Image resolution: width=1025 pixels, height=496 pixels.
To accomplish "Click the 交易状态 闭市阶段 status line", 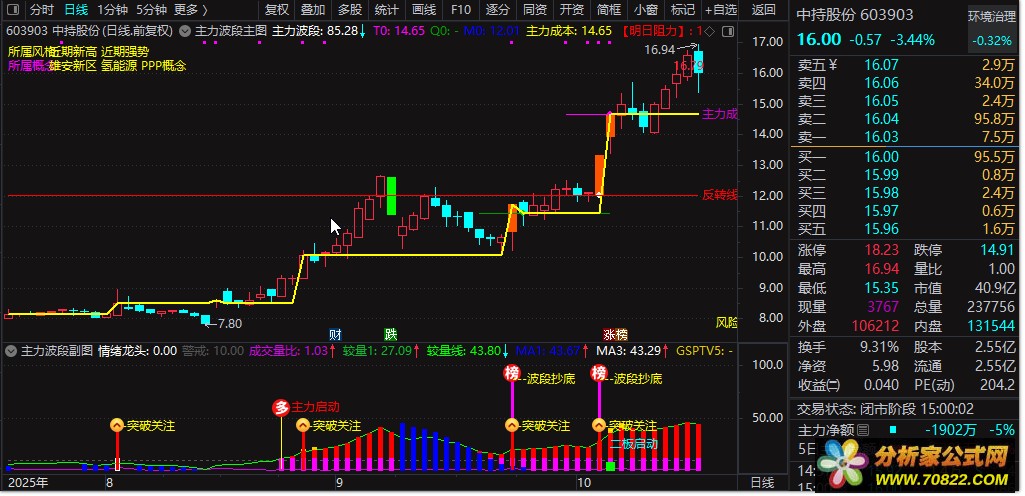I will pos(885,409).
